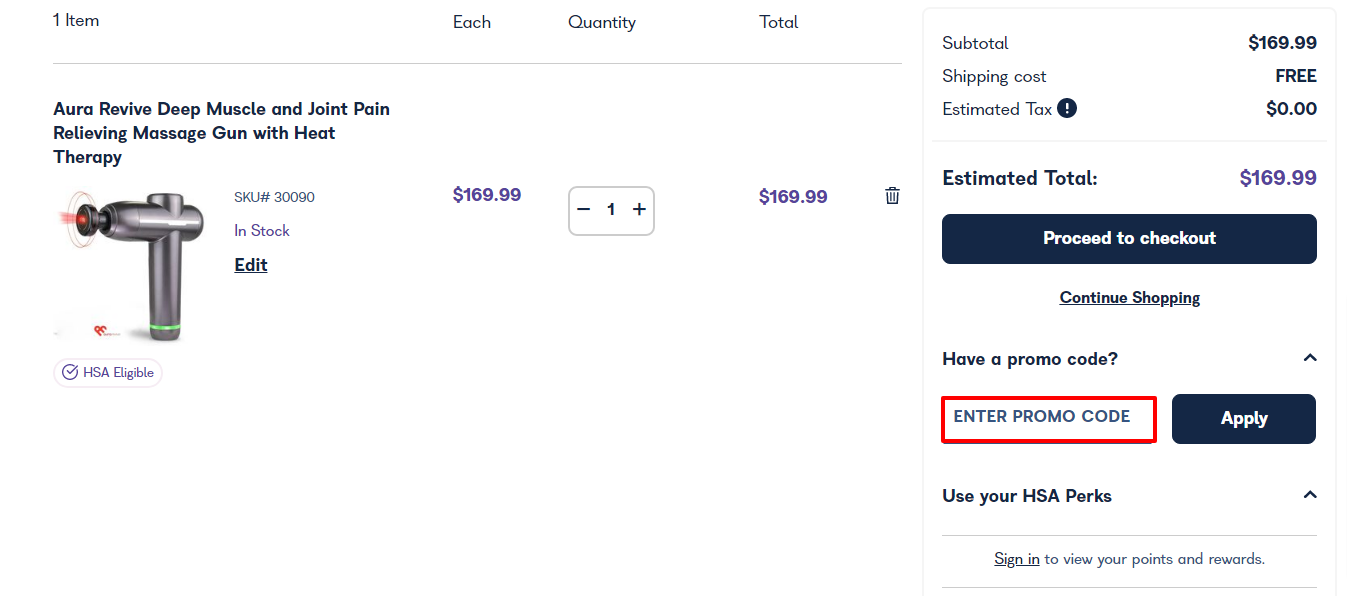This screenshot has height=596, width=1347.
Task: Apply the promo code
Action: click(x=1244, y=419)
